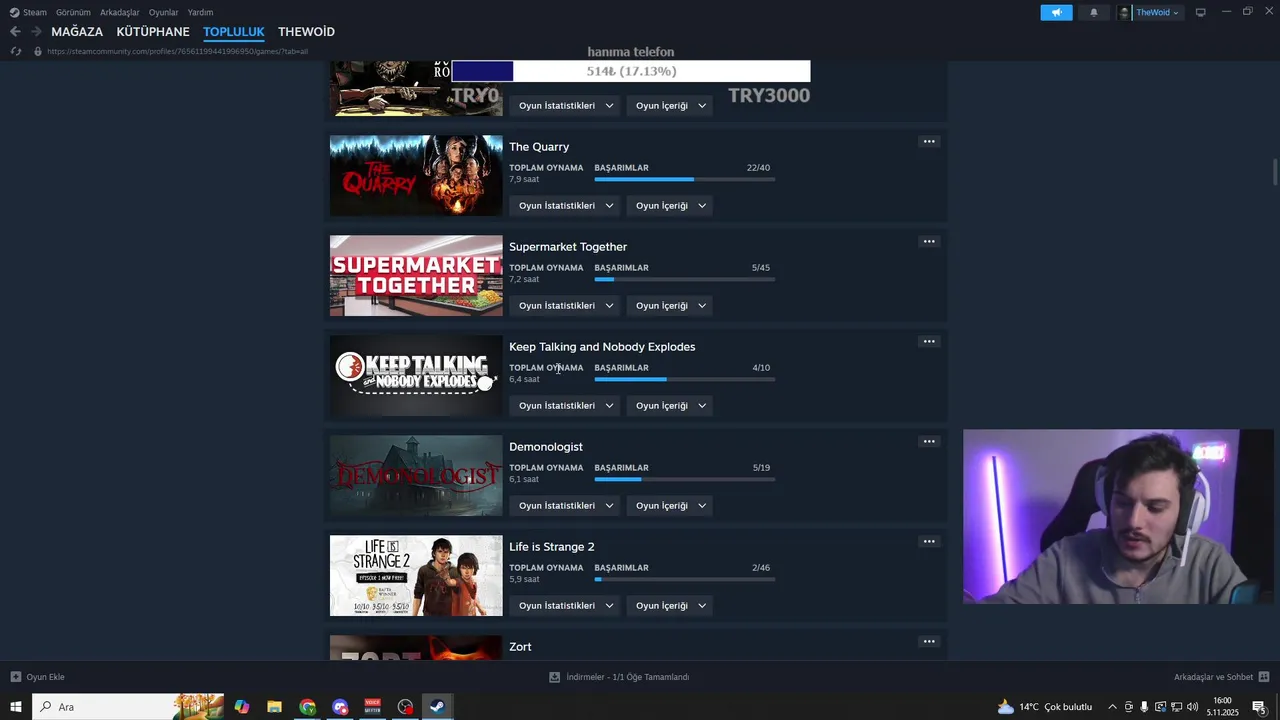Open Steam notifications bell
Screen dimensions: 1280x720
tap(1093, 12)
